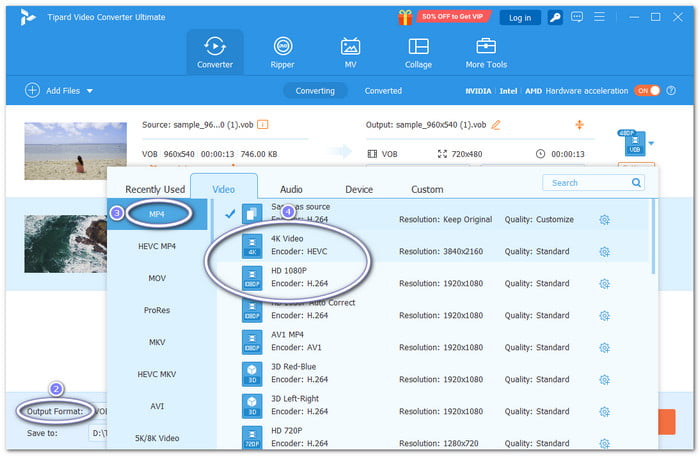Switch to Recently Used tab
Image resolution: width=700 pixels, height=456 pixels.
click(155, 189)
